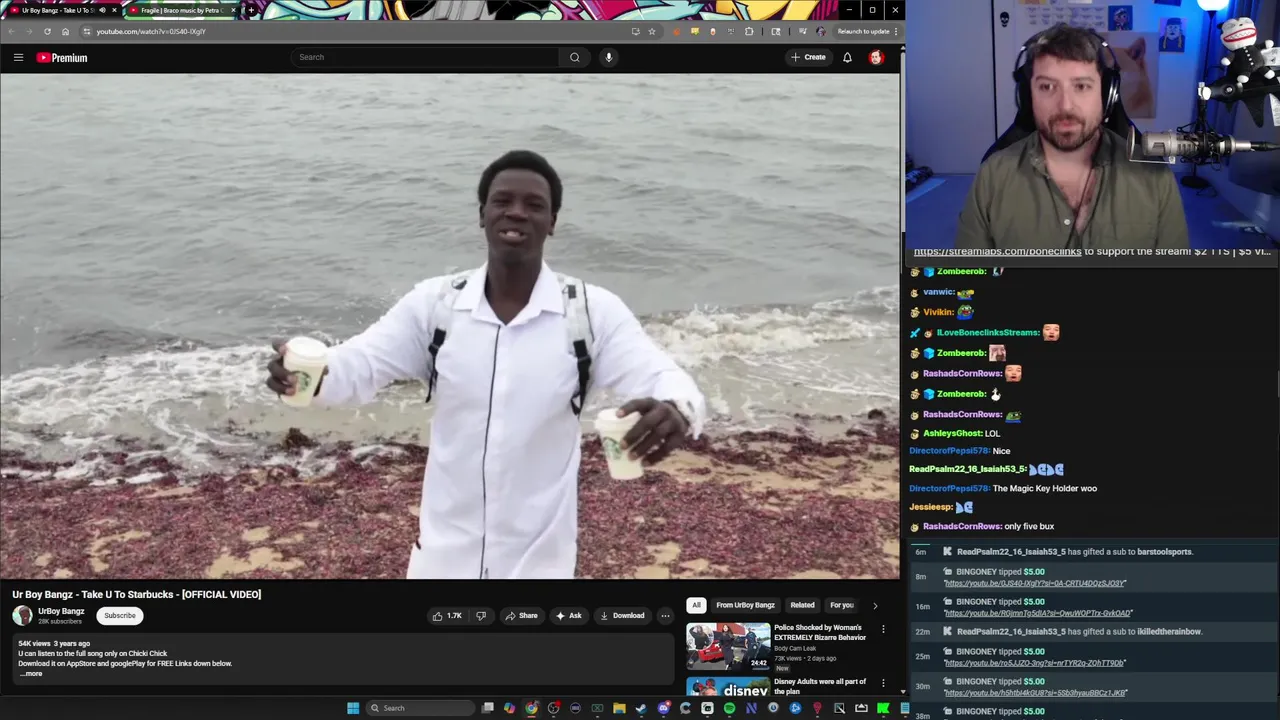Click ILoveBoneclinksStreams username in chat
The width and height of the screenshot is (1280, 720).
point(988,332)
